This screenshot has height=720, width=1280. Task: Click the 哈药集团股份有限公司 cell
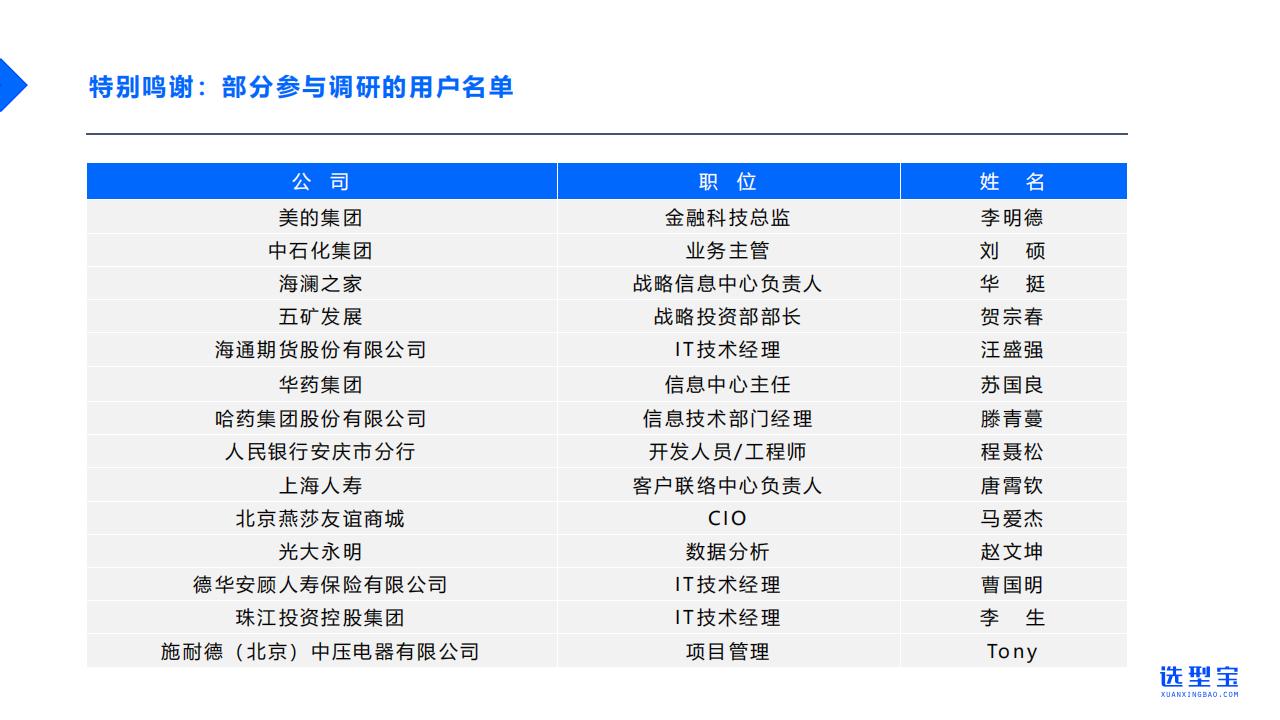[321, 418]
